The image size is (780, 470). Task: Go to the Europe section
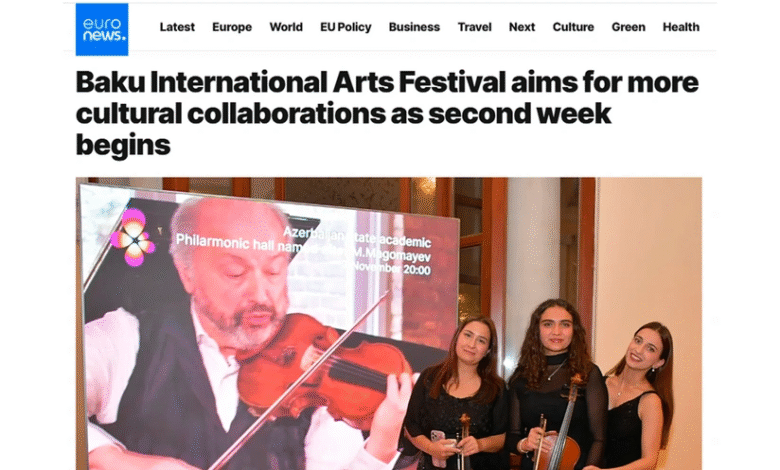232,27
